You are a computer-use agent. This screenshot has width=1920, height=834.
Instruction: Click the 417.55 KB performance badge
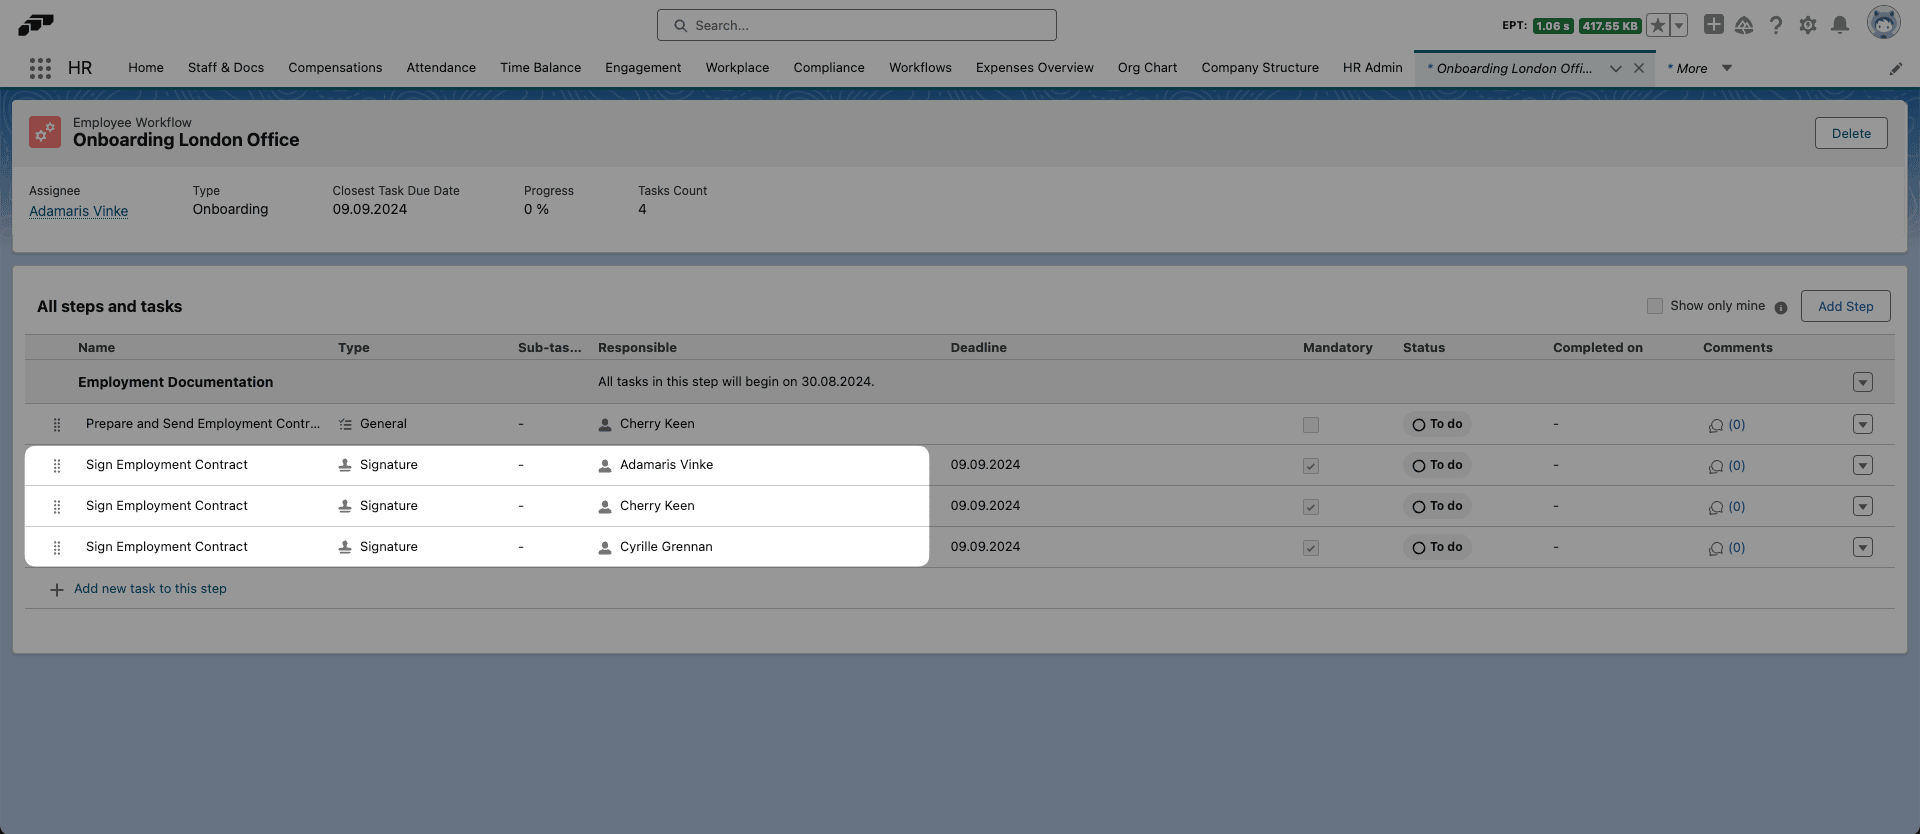pyautogui.click(x=1610, y=26)
